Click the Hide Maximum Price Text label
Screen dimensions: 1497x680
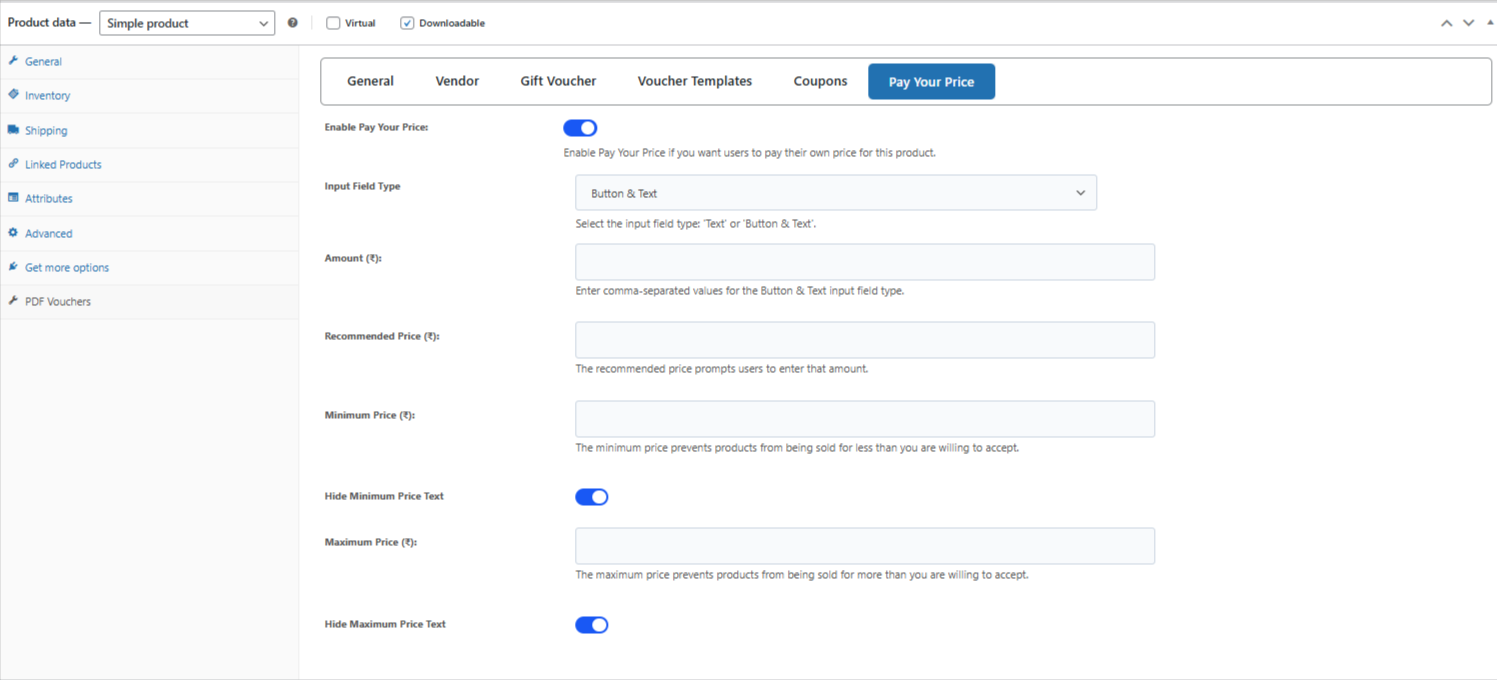point(385,624)
